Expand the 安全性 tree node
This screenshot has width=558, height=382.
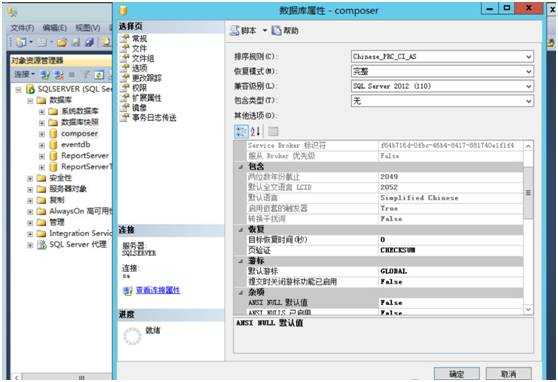coord(30,178)
